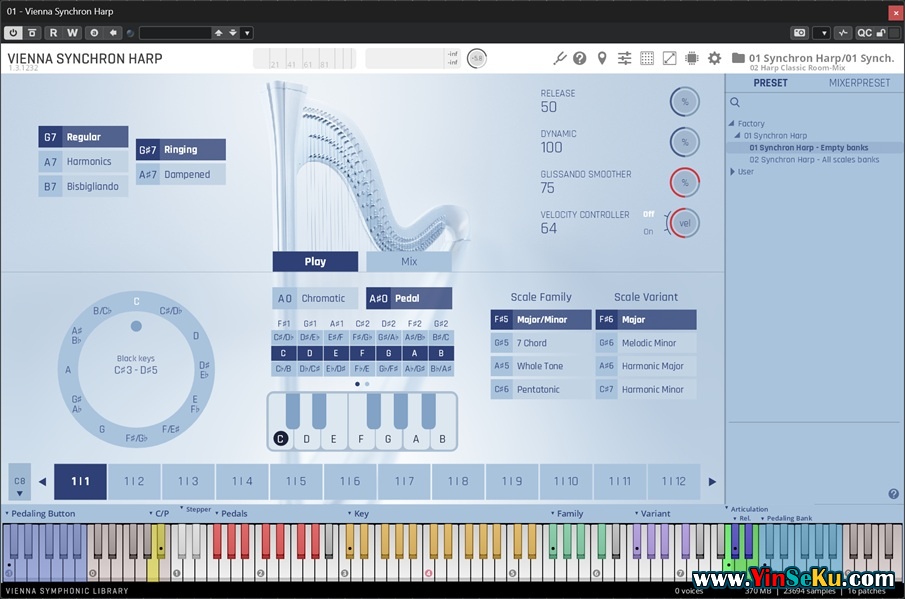Collapse the Factory preset tree
This screenshot has height=599, width=905.
click(732, 124)
